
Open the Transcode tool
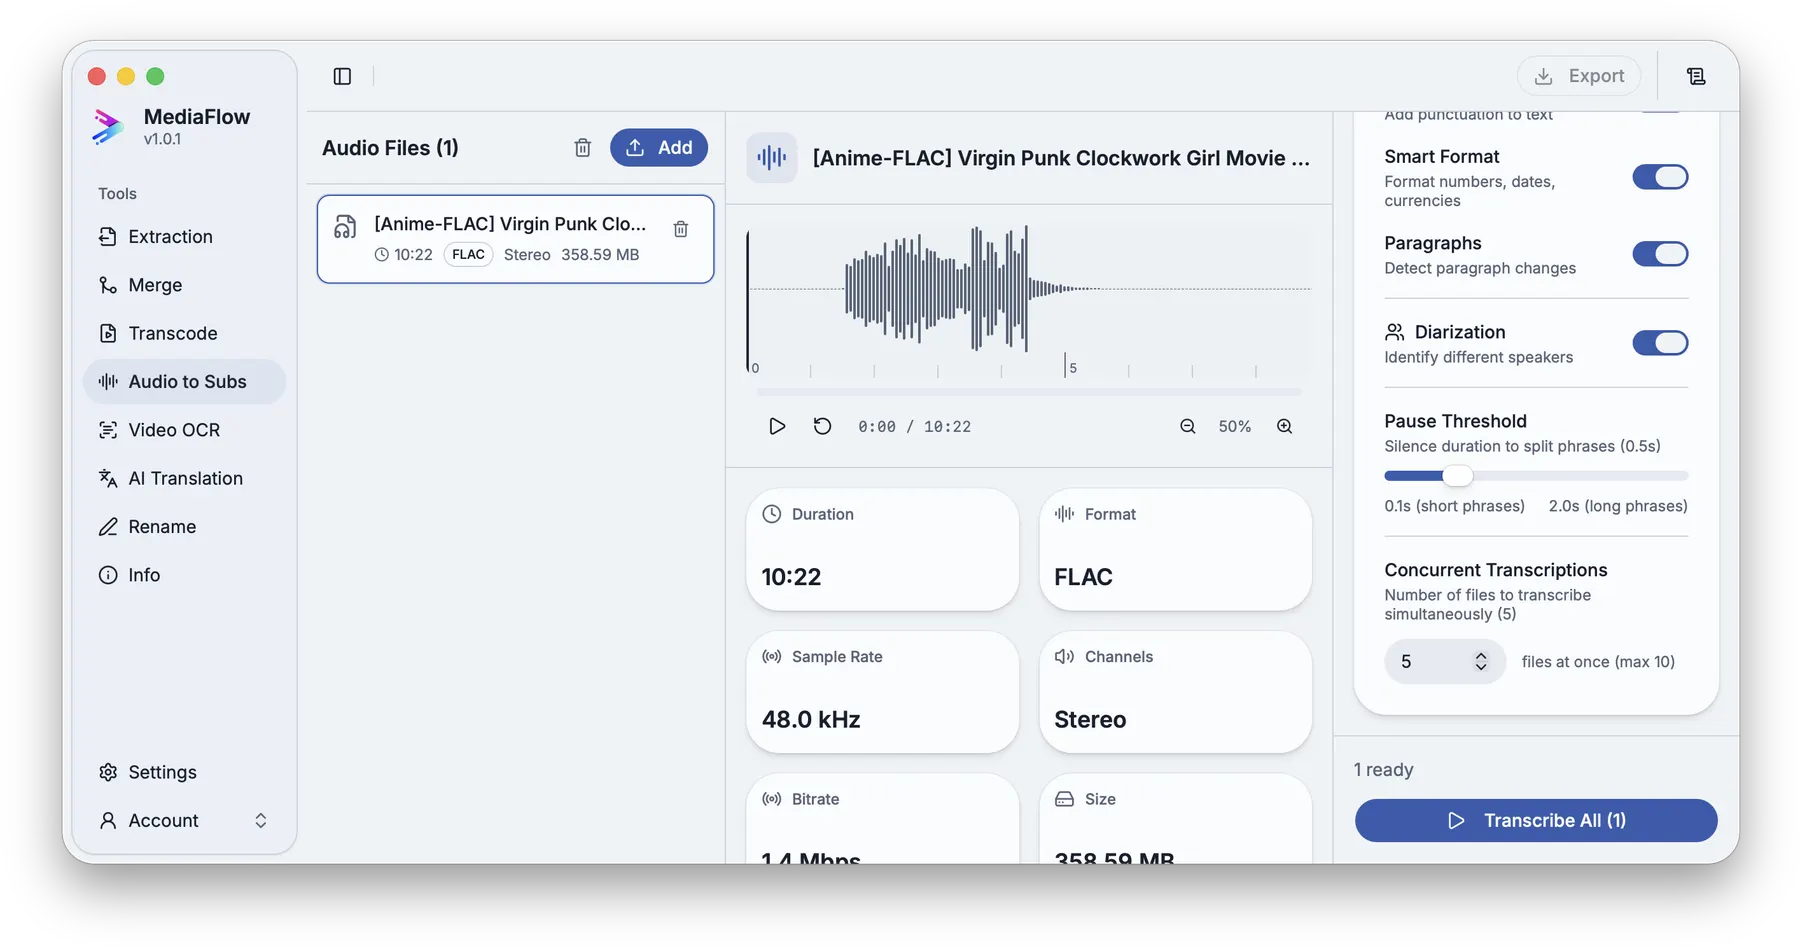[x=184, y=333]
